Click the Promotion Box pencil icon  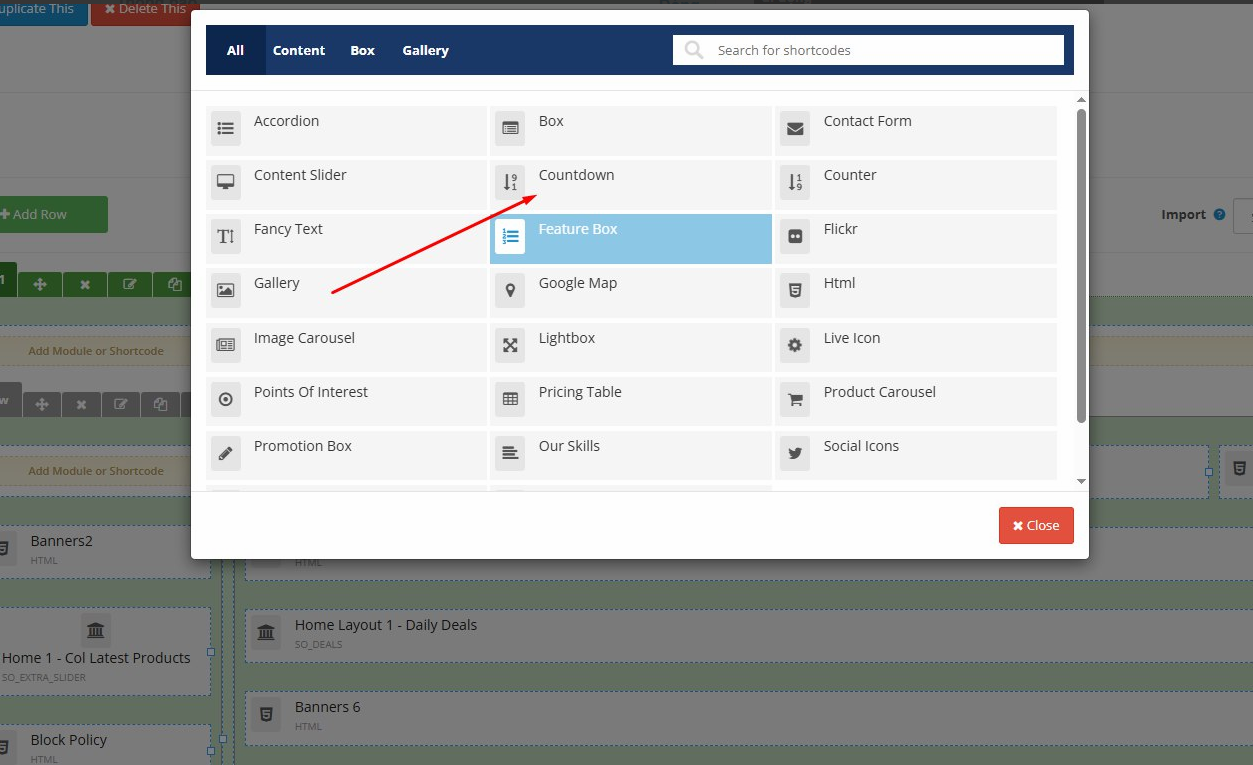pyautogui.click(x=226, y=453)
